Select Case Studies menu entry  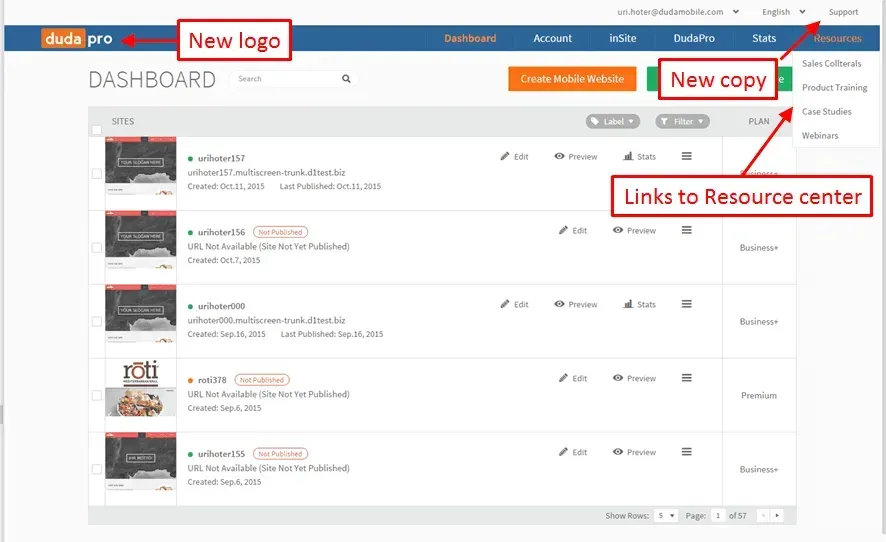pos(827,112)
